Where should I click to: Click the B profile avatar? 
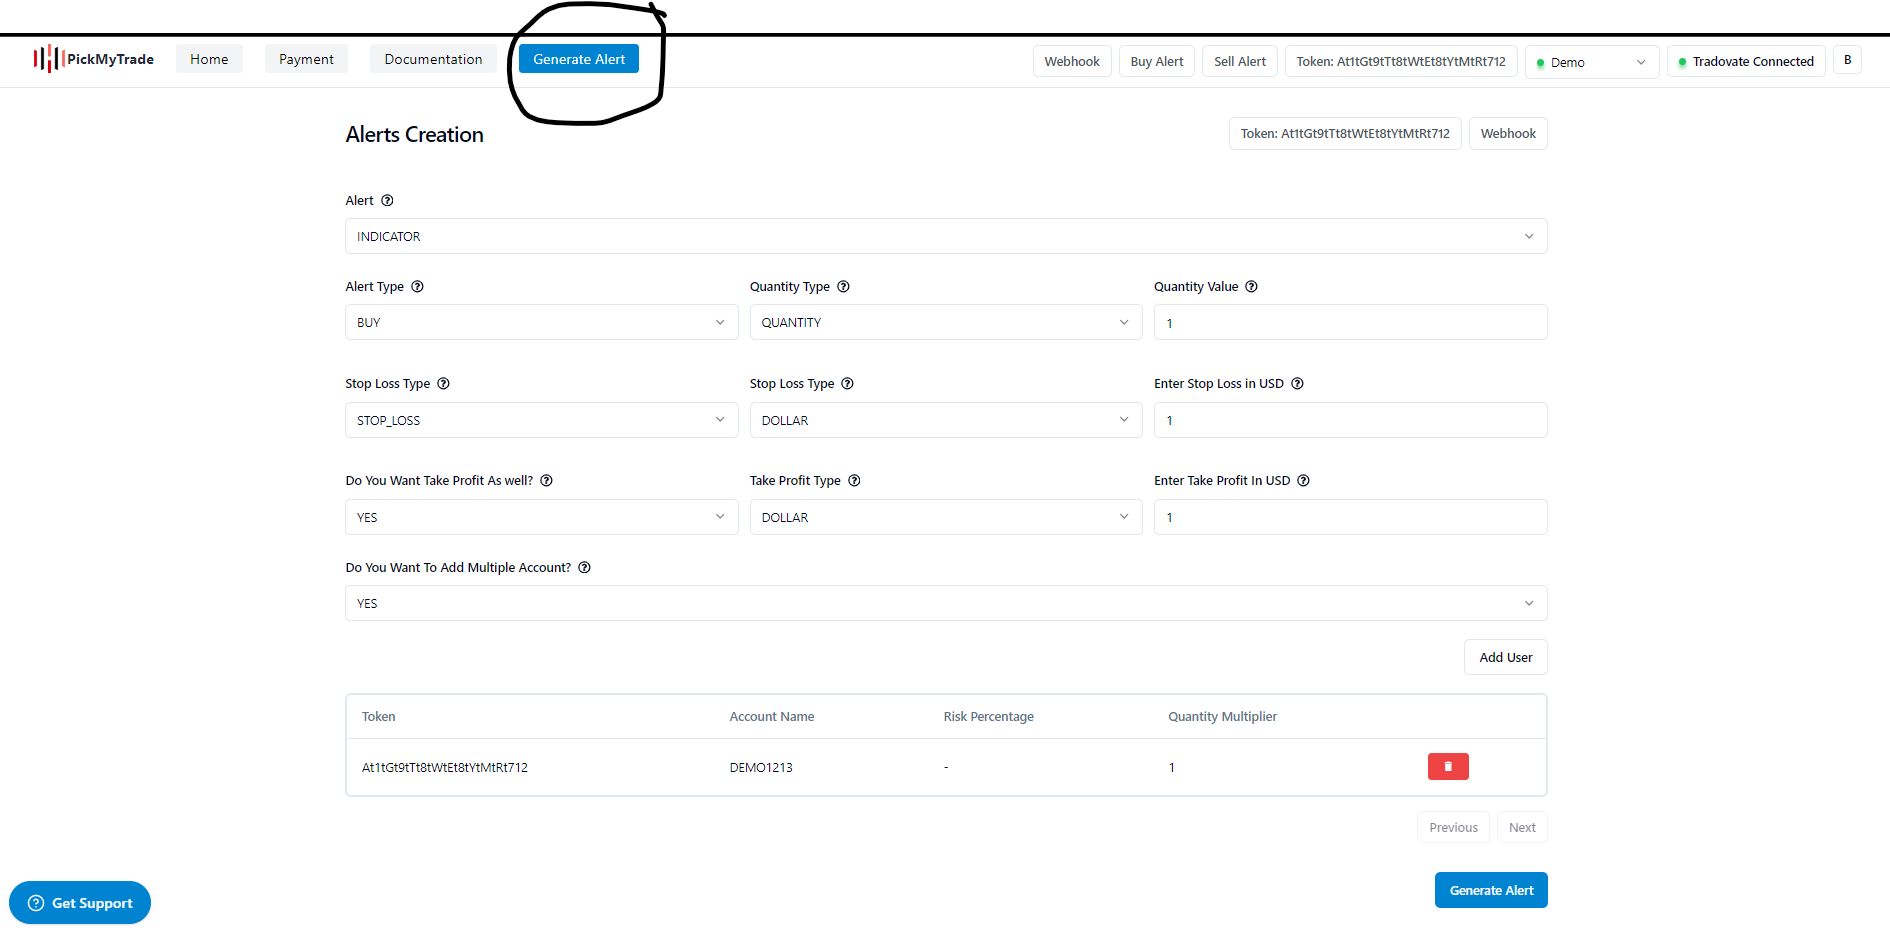1847,60
